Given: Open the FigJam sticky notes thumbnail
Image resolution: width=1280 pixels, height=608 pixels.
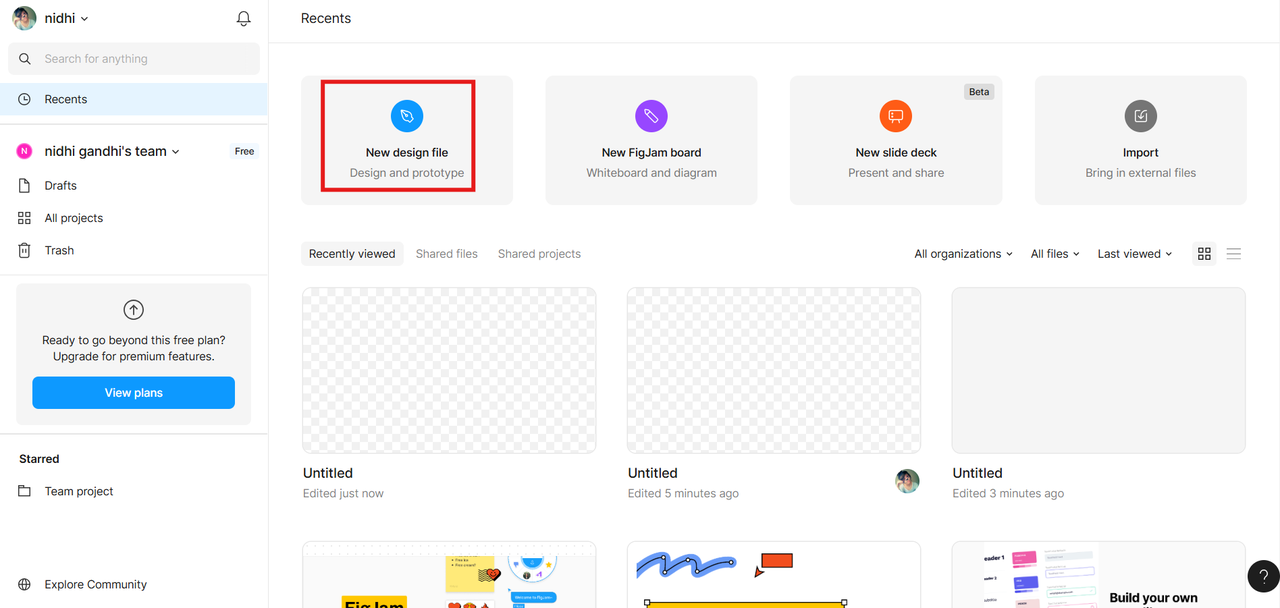Looking at the screenshot, I should pyautogui.click(x=449, y=574).
